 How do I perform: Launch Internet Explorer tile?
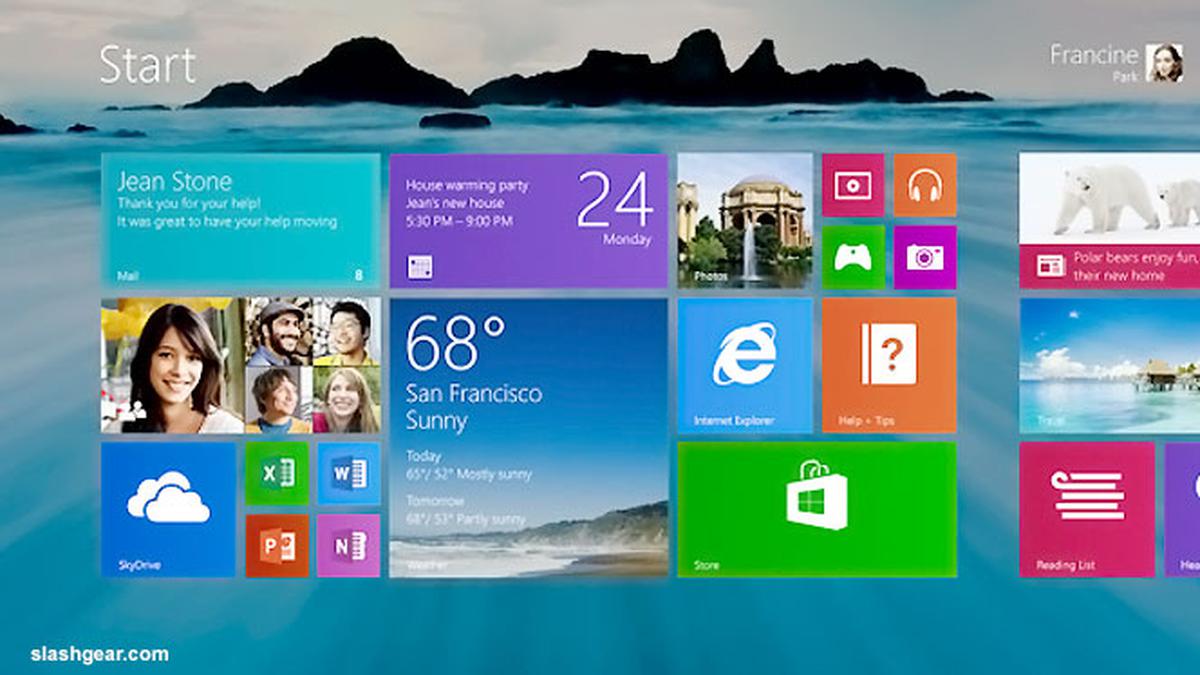point(745,365)
